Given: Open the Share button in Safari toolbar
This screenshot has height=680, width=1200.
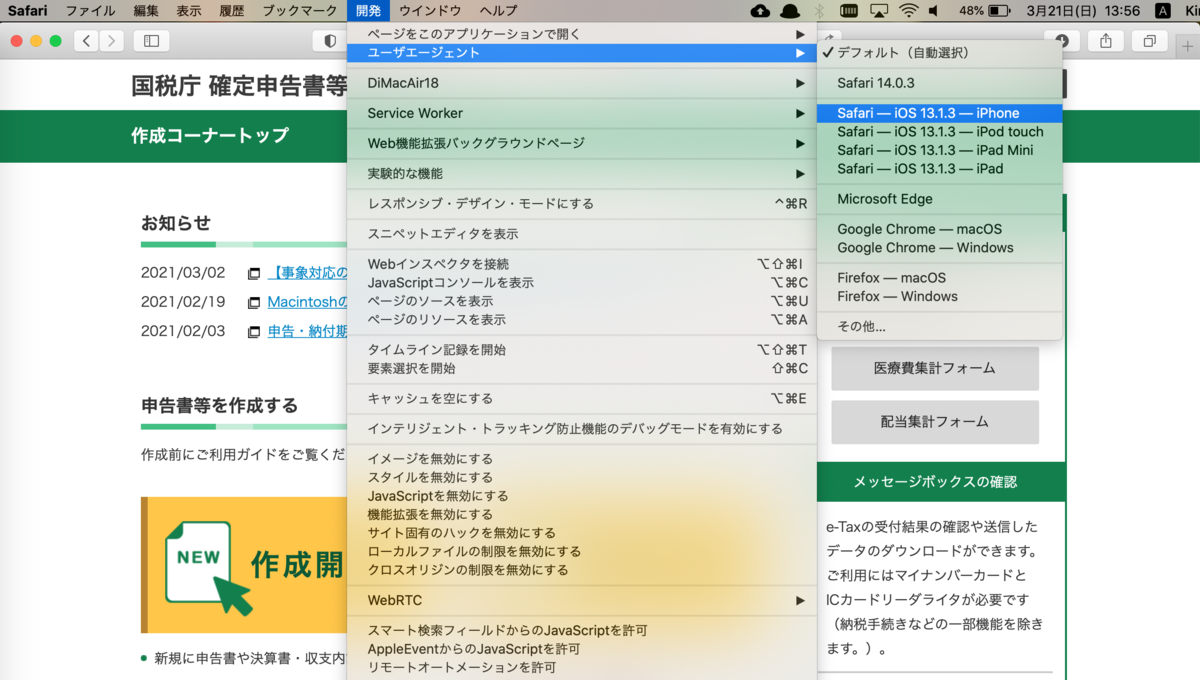Looking at the screenshot, I should click(1105, 41).
